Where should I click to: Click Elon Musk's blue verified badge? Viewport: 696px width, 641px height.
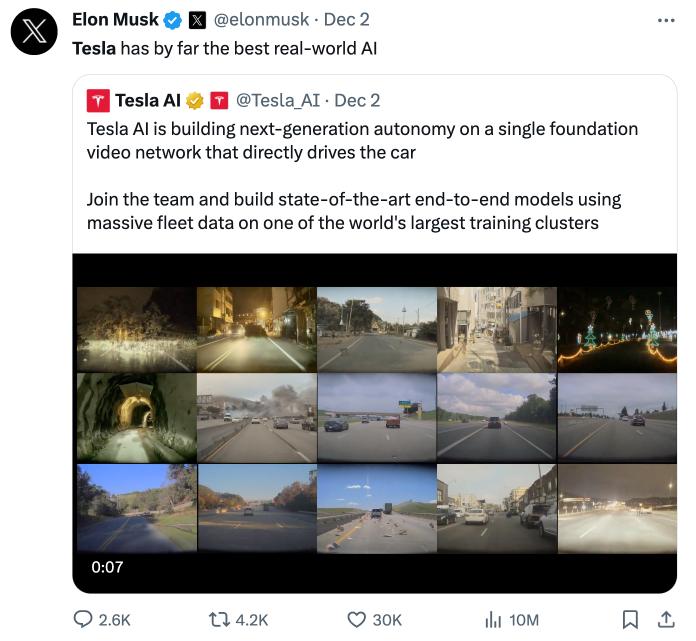[x=173, y=20]
